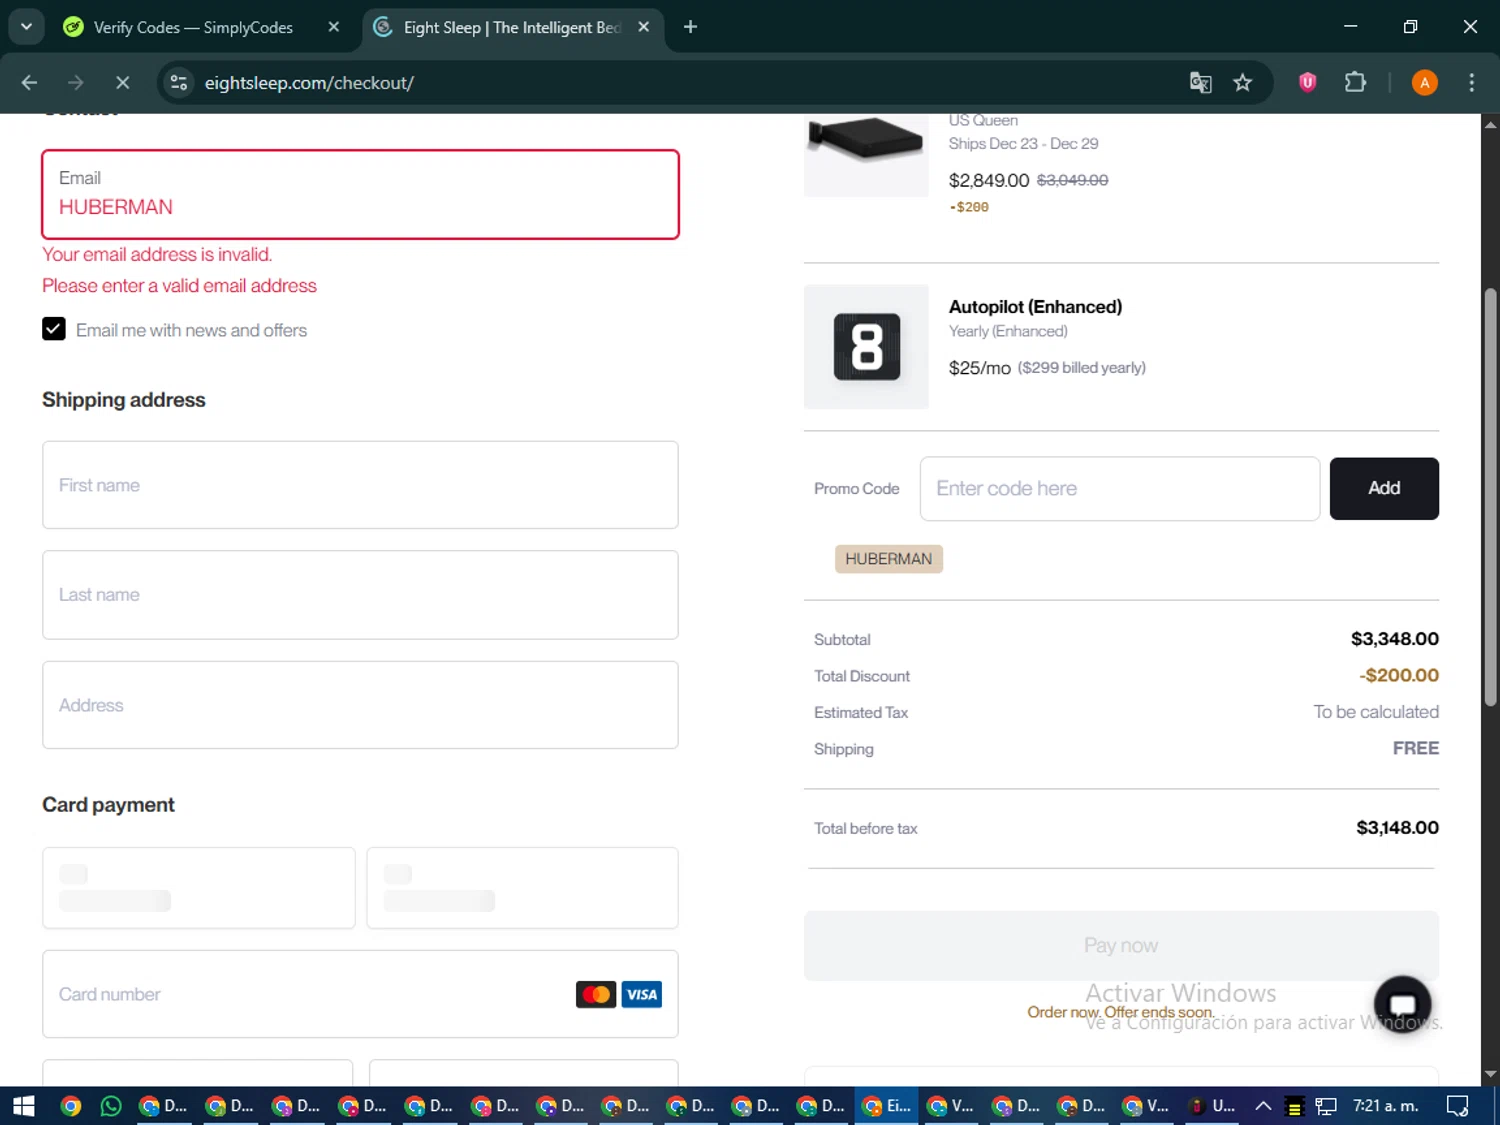1500x1125 pixels.
Task: Go back to the previous page
Action: tap(29, 83)
